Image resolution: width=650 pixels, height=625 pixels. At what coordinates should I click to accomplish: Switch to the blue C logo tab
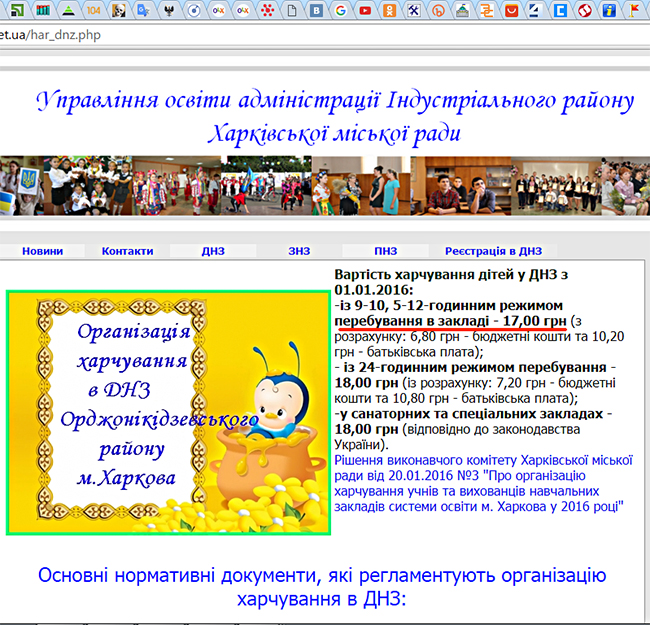tap(560, 10)
